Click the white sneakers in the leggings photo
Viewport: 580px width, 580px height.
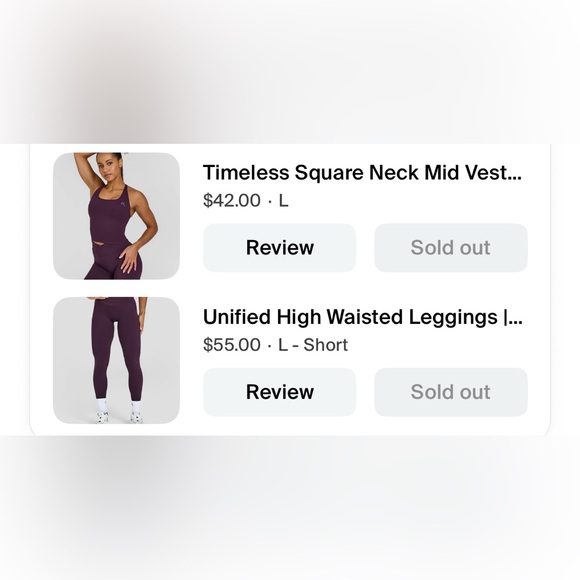pos(119,417)
